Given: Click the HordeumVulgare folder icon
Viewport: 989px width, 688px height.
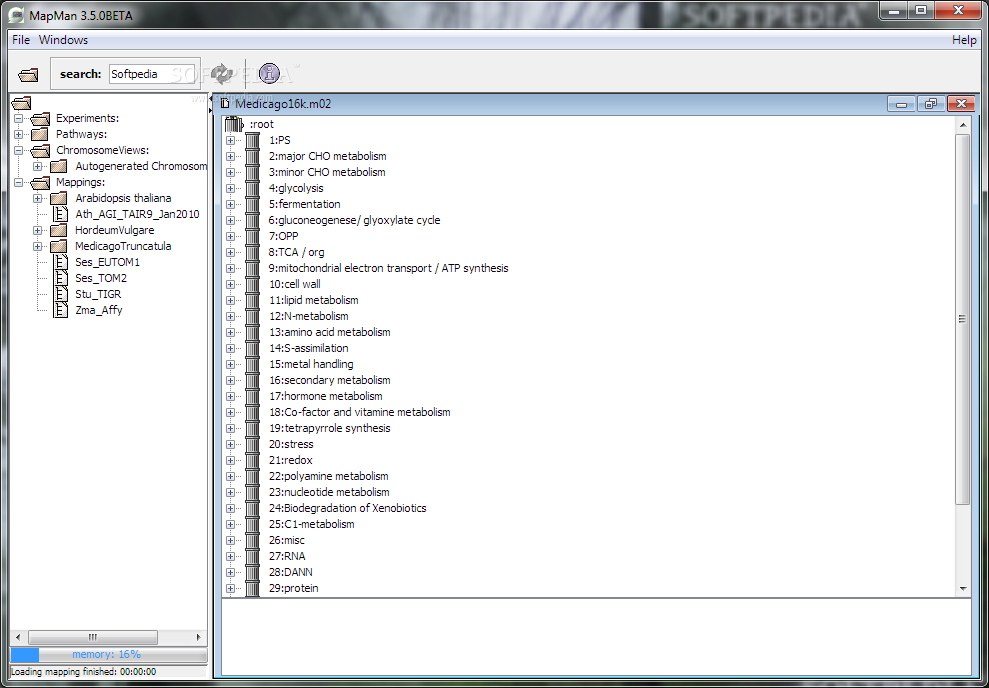Looking at the screenshot, I should pos(59,231).
